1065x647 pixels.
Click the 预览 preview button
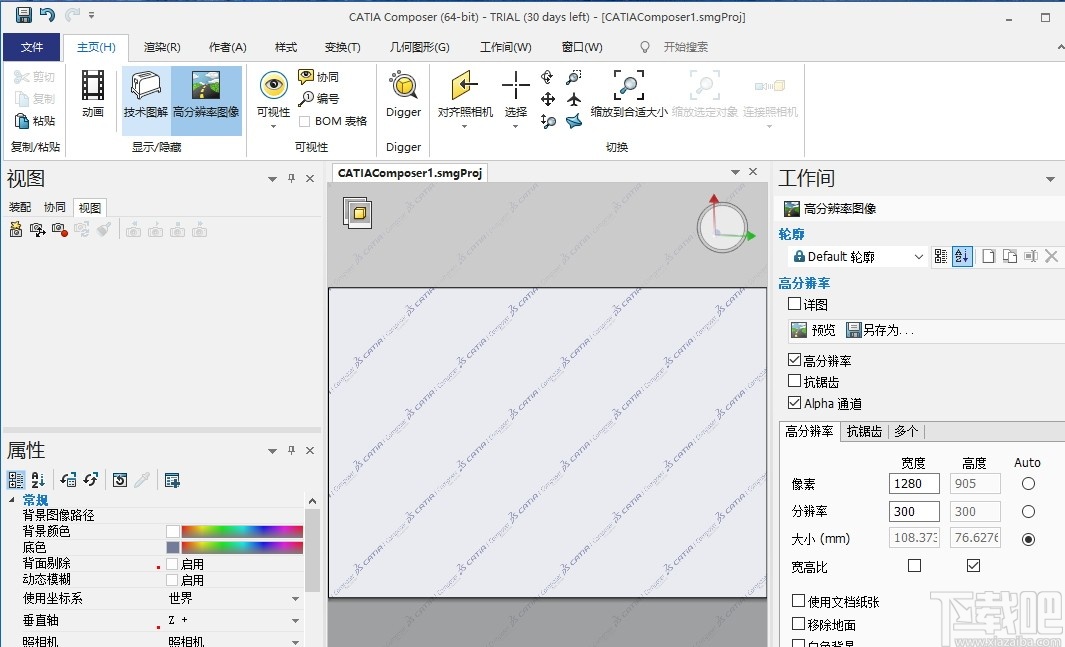click(x=812, y=330)
